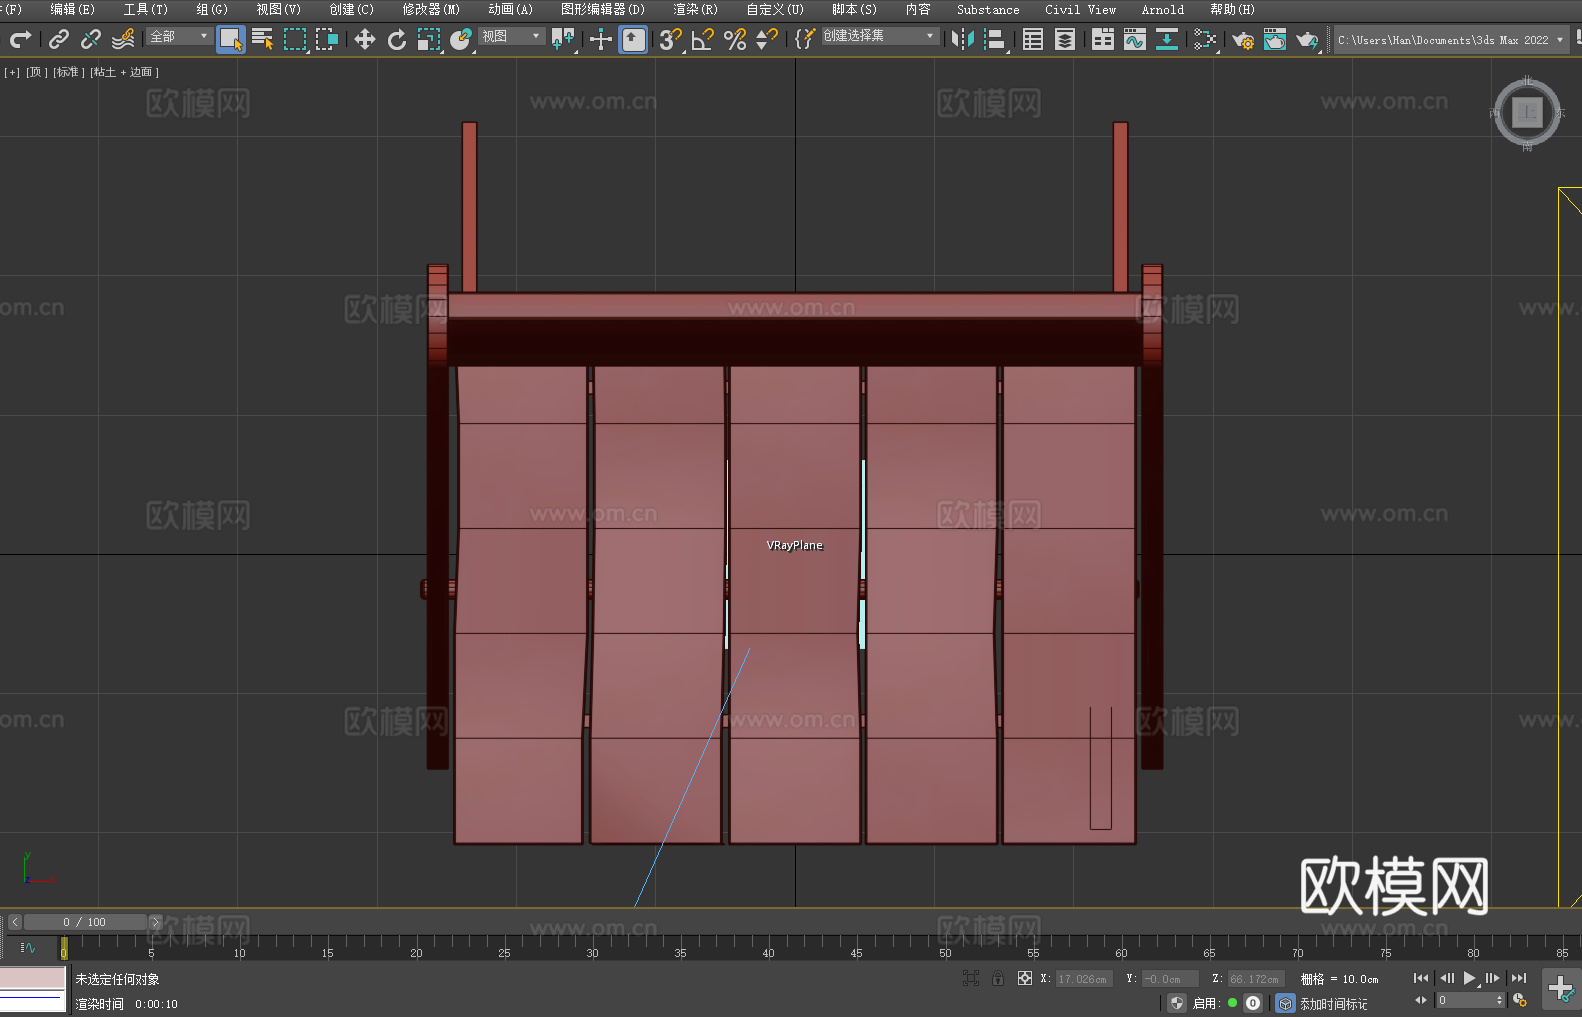Open Schematic View
Image resolution: width=1582 pixels, height=1017 pixels.
pos(1167,39)
